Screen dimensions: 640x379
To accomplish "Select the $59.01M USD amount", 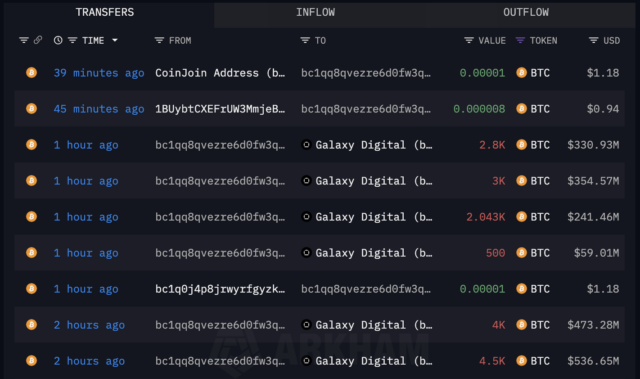I will coord(596,253).
